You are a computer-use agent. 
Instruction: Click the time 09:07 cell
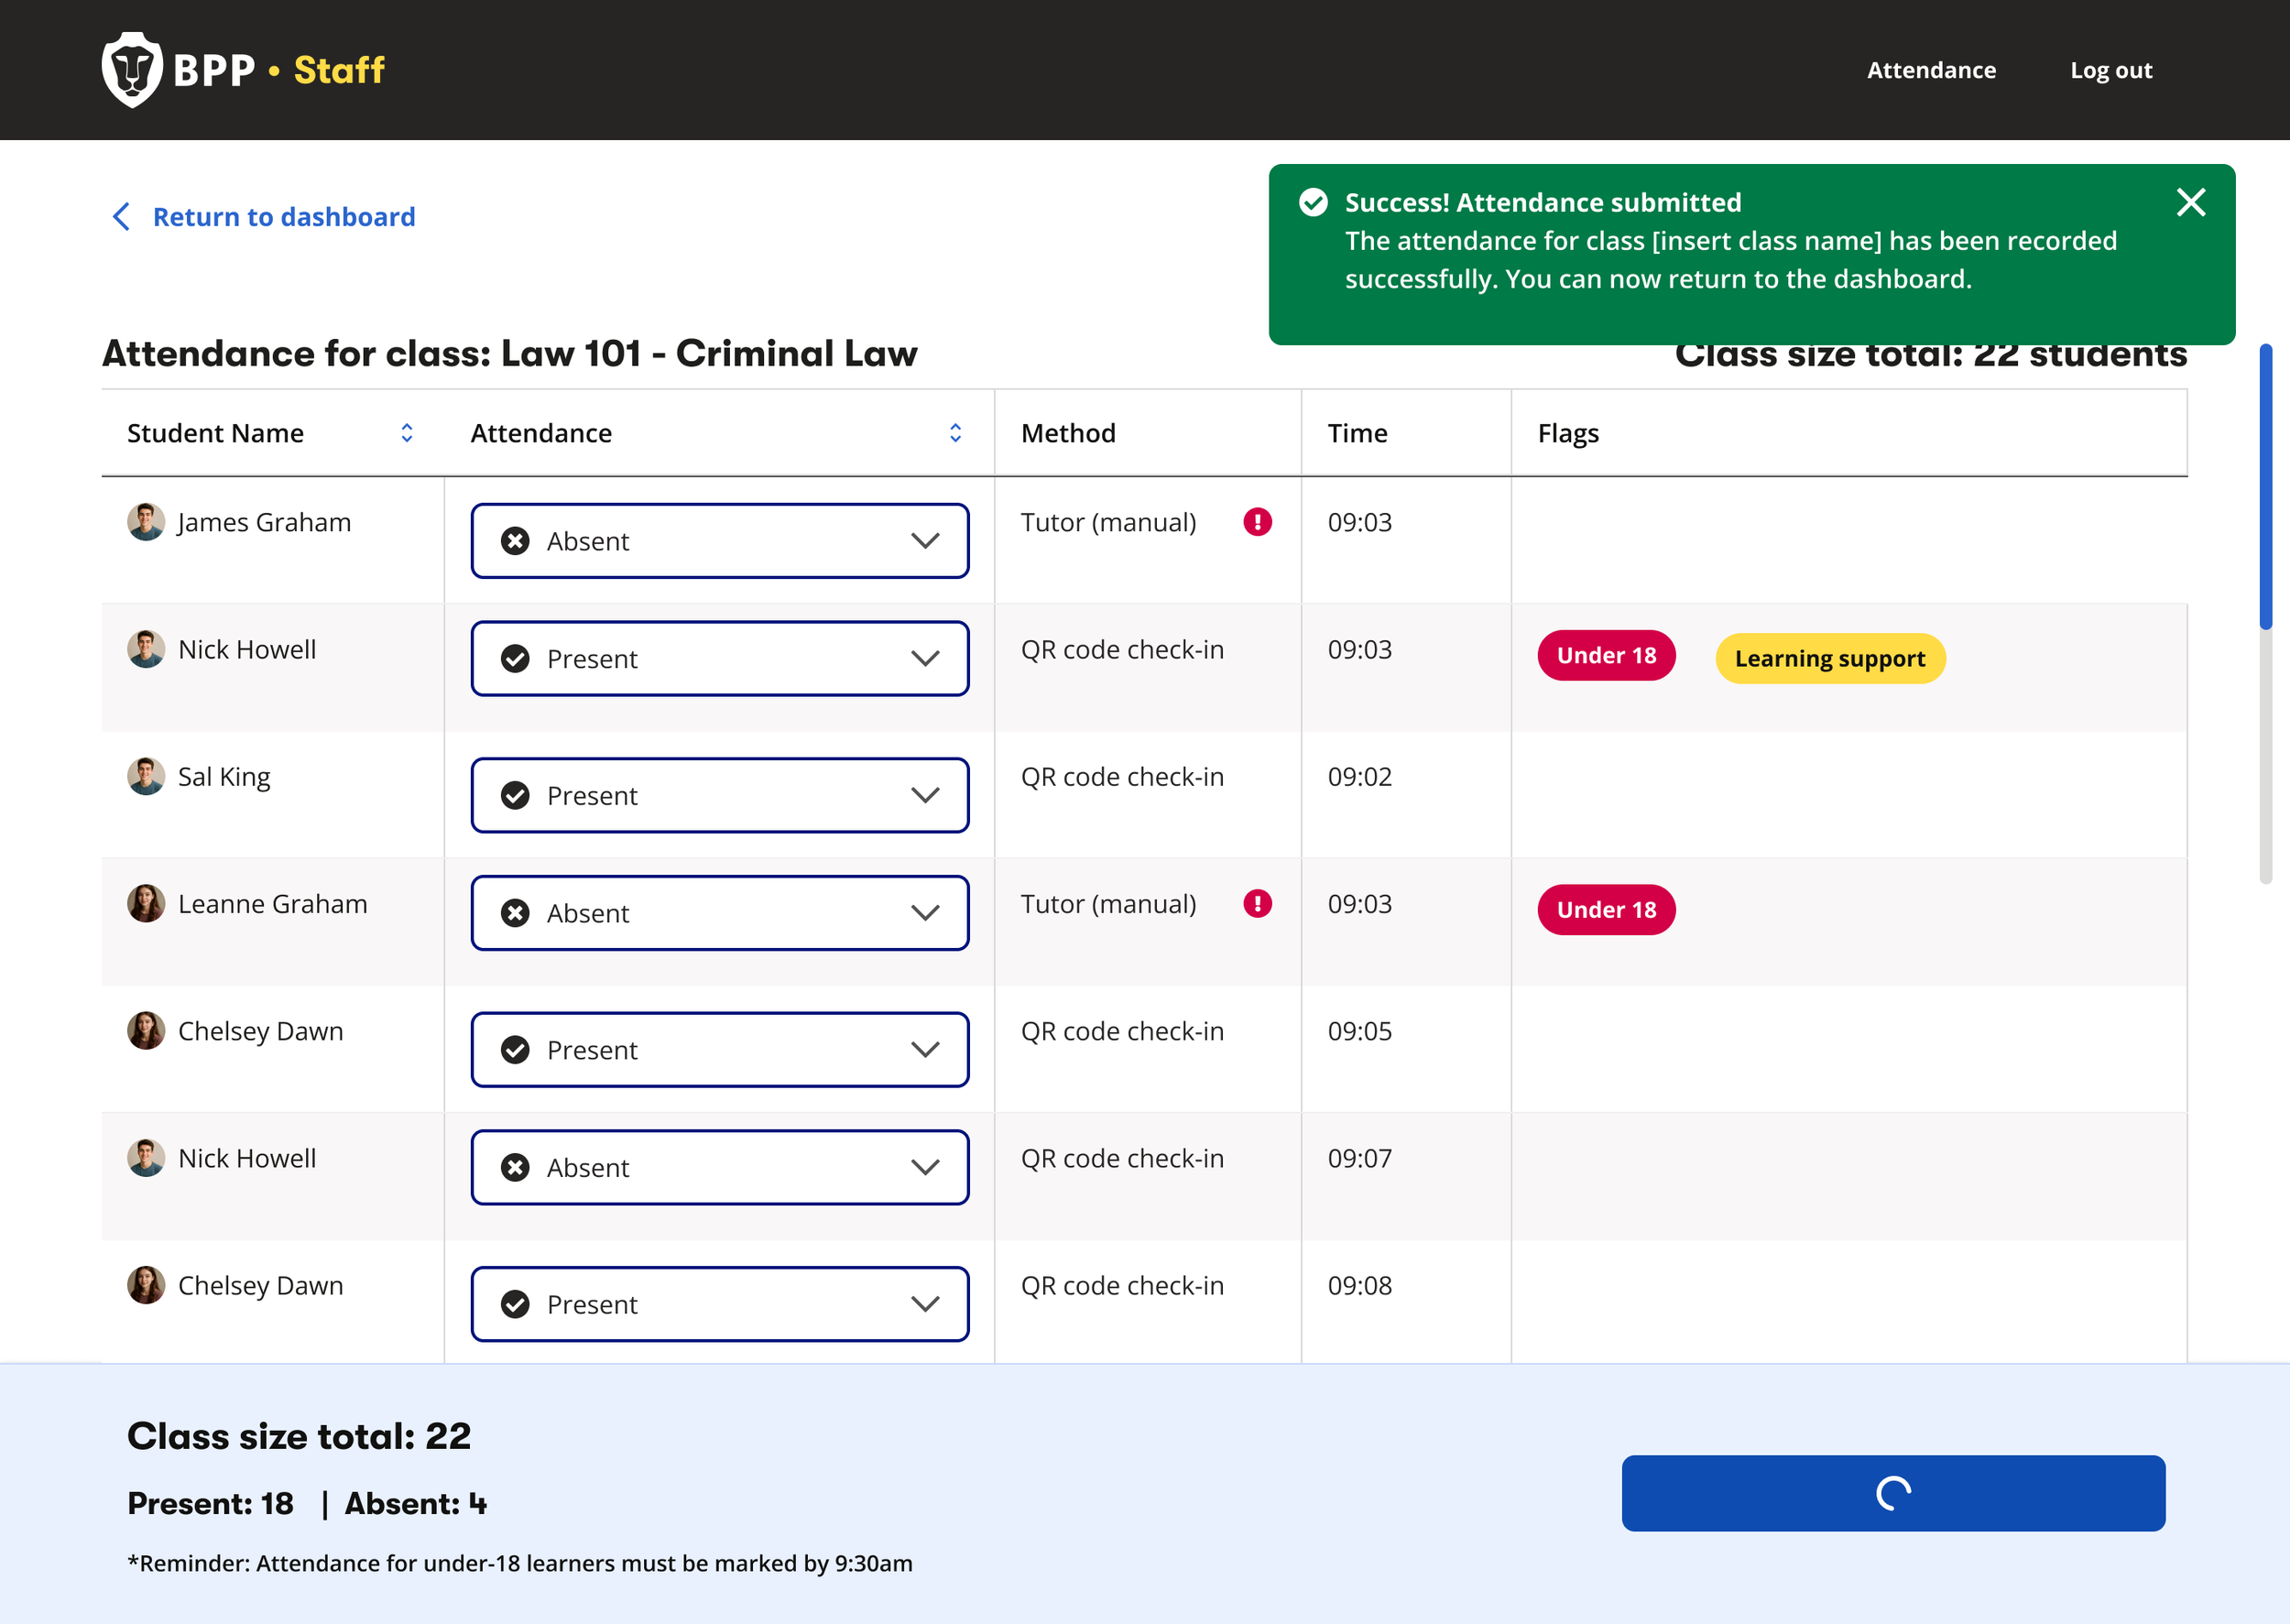tap(1360, 1158)
